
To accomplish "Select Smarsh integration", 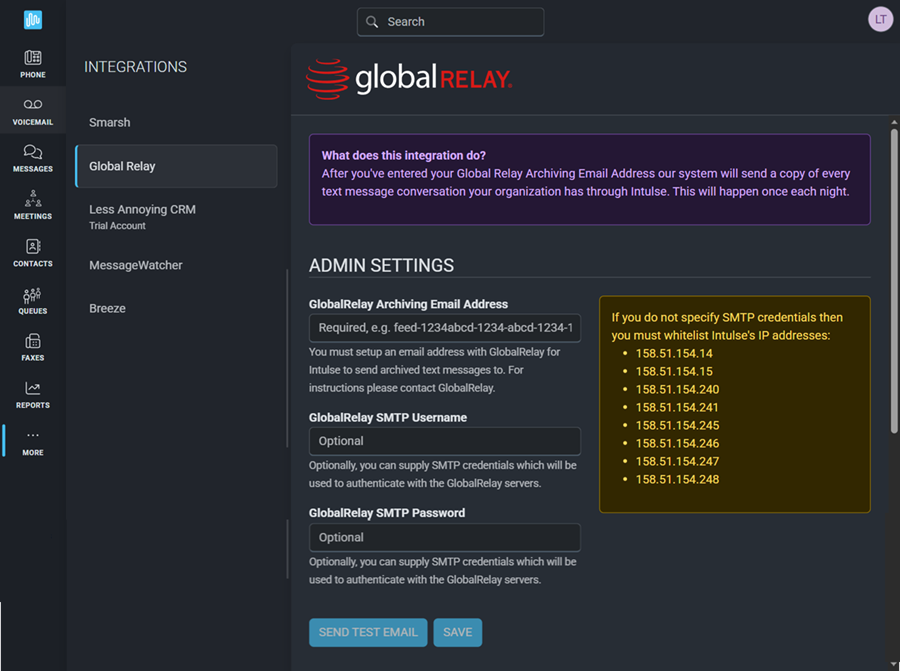I will [110, 122].
